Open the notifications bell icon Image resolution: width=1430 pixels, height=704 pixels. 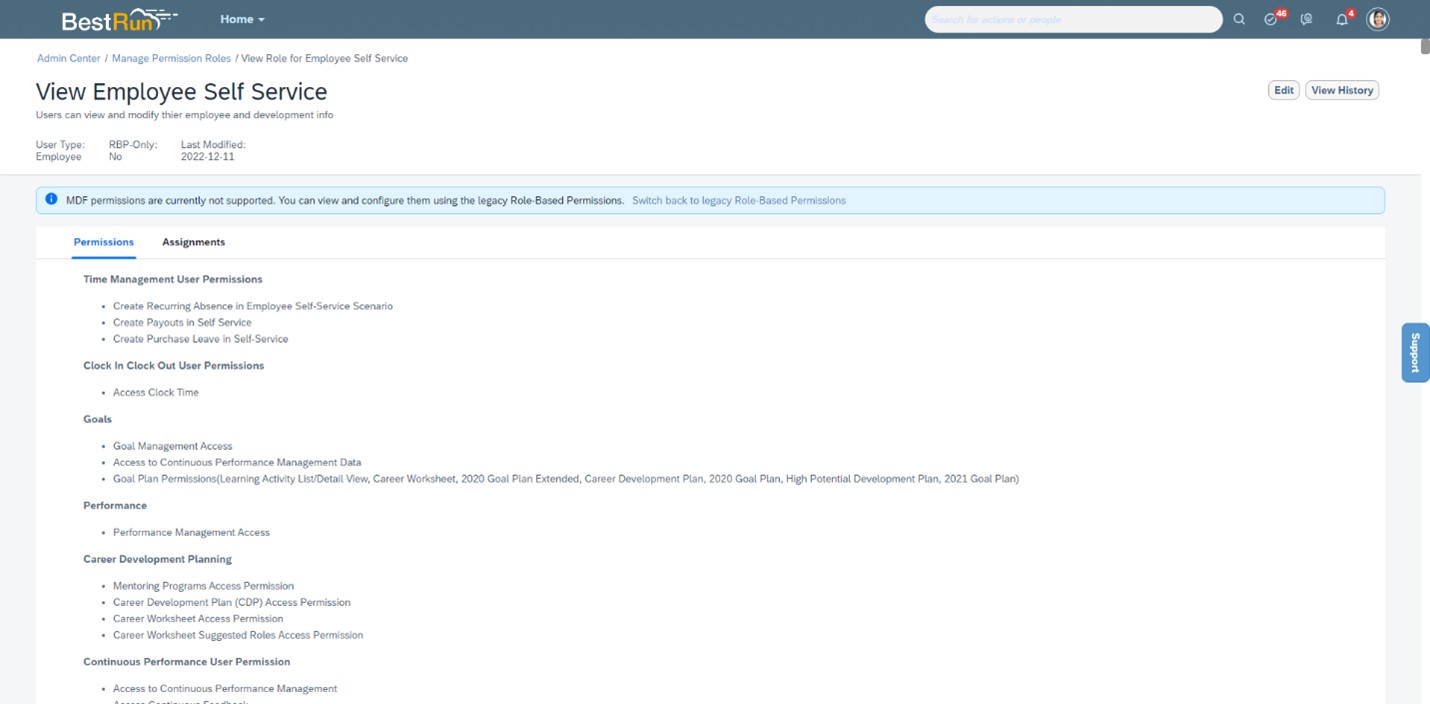[x=1343, y=19]
